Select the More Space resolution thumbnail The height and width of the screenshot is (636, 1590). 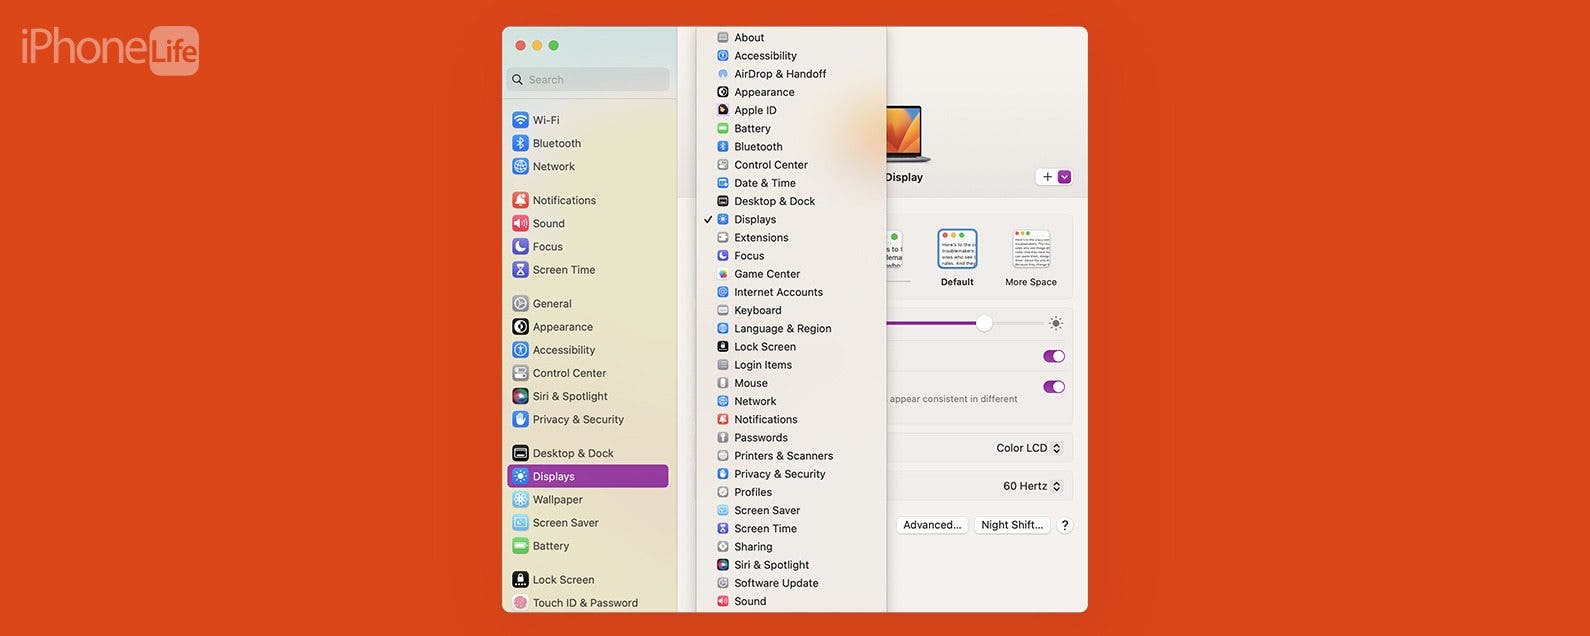click(x=1031, y=249)
